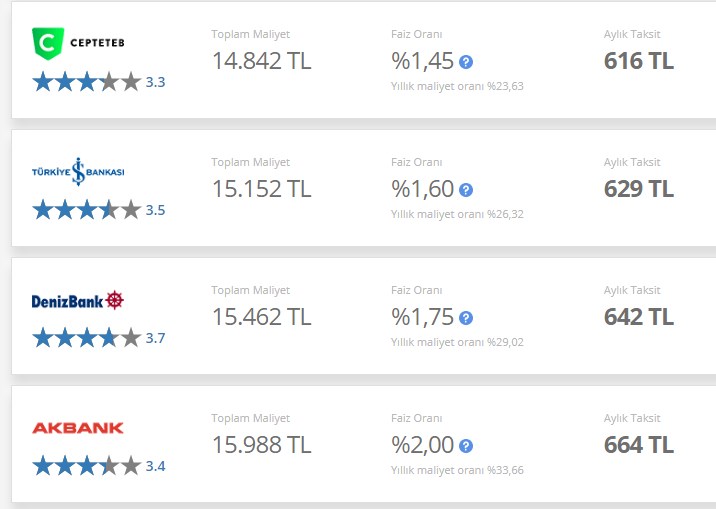This screenshot has width=716, height=509.
Task: Show help for the %1,45 interest rate
Action: tap(466, 62)
